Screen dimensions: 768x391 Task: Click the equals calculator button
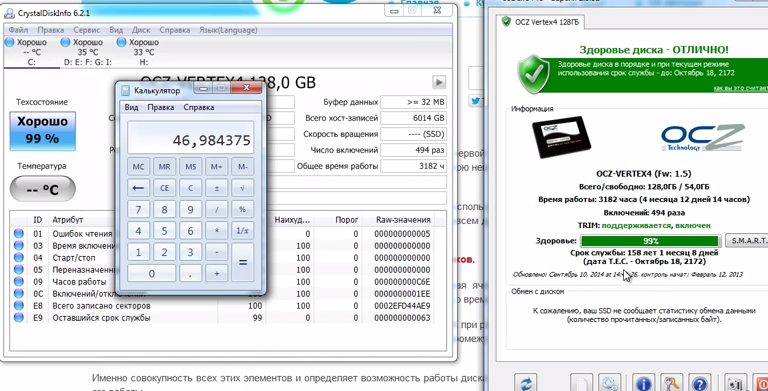pos(242,263)
